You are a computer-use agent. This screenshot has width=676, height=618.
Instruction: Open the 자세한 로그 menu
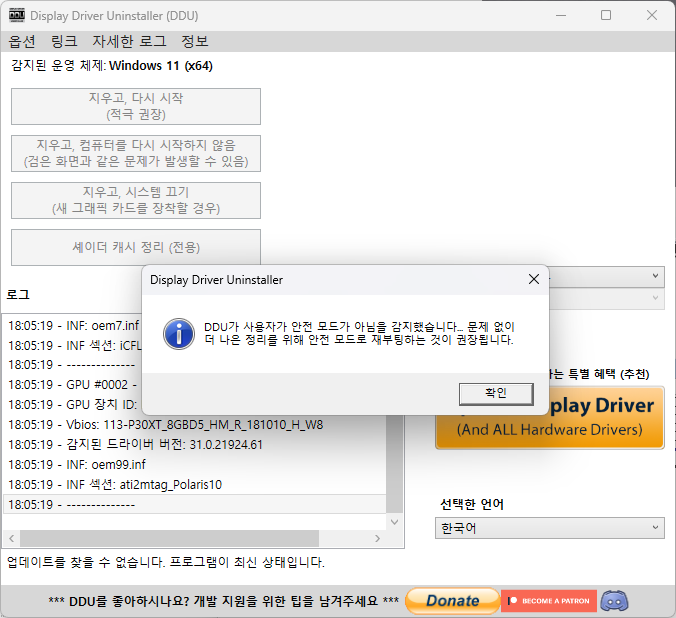click(129, 41)
